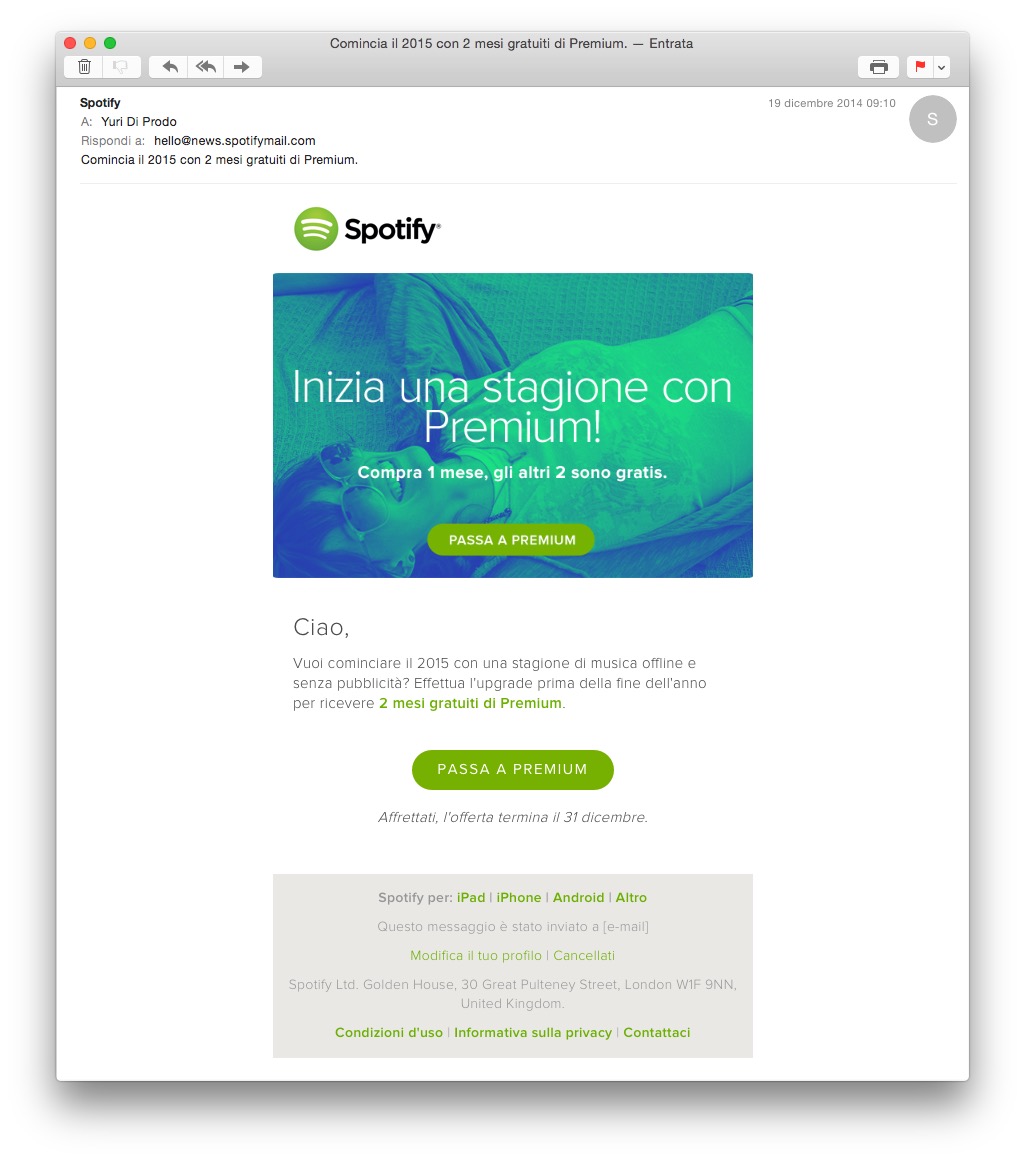Click the reply all double-arrow icon

point(206,67)
